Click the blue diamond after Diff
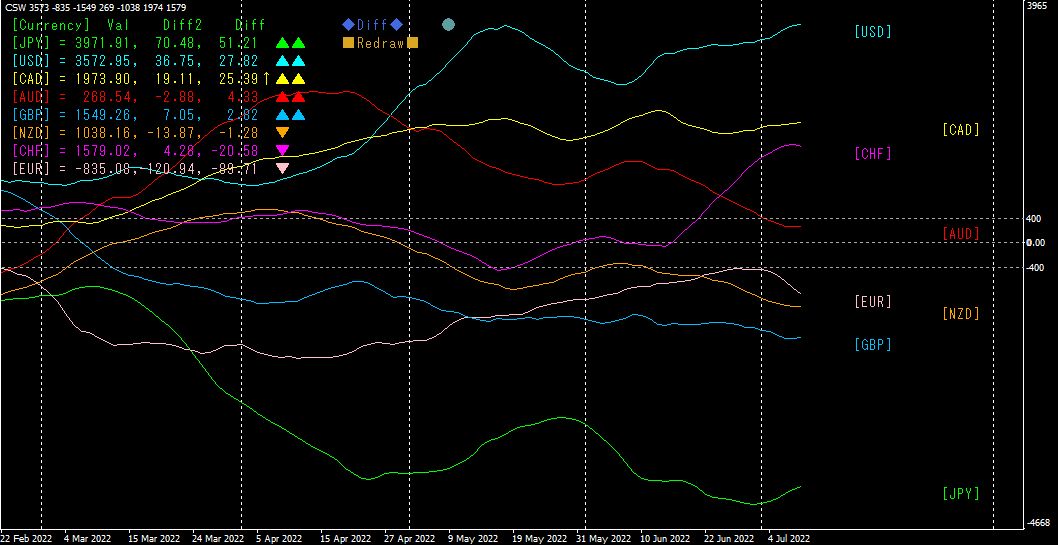The height and width of the screenshot is (545, 1058). click(x=396, y=25)
